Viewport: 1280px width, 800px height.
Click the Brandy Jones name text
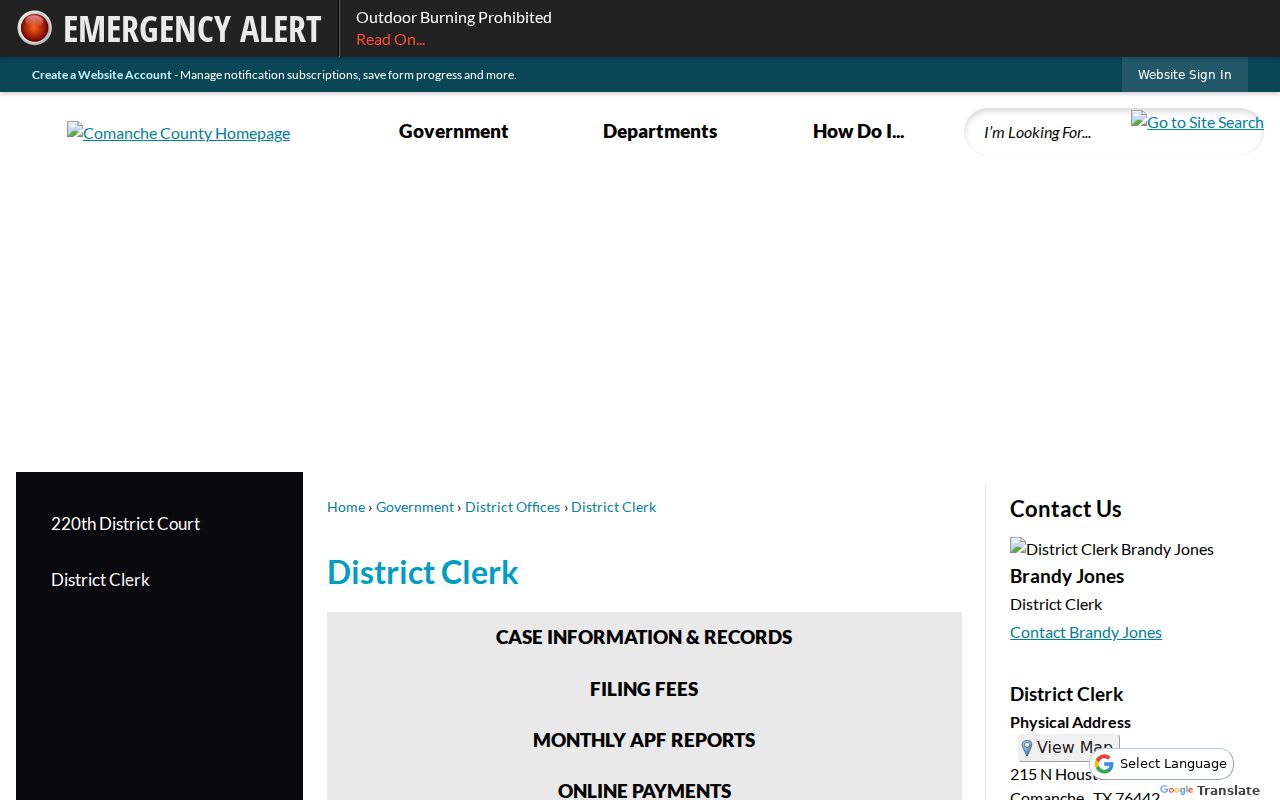click(x=1067, y=576)
